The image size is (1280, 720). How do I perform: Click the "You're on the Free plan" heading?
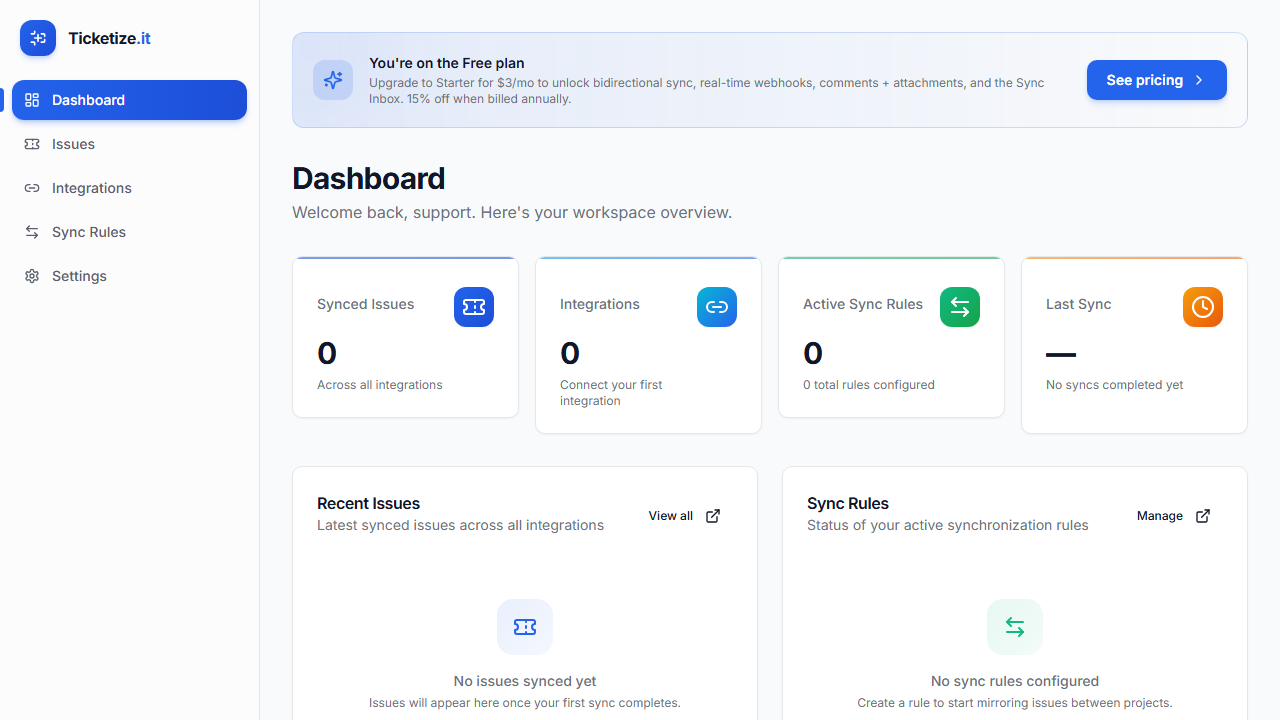click(447, 63)
